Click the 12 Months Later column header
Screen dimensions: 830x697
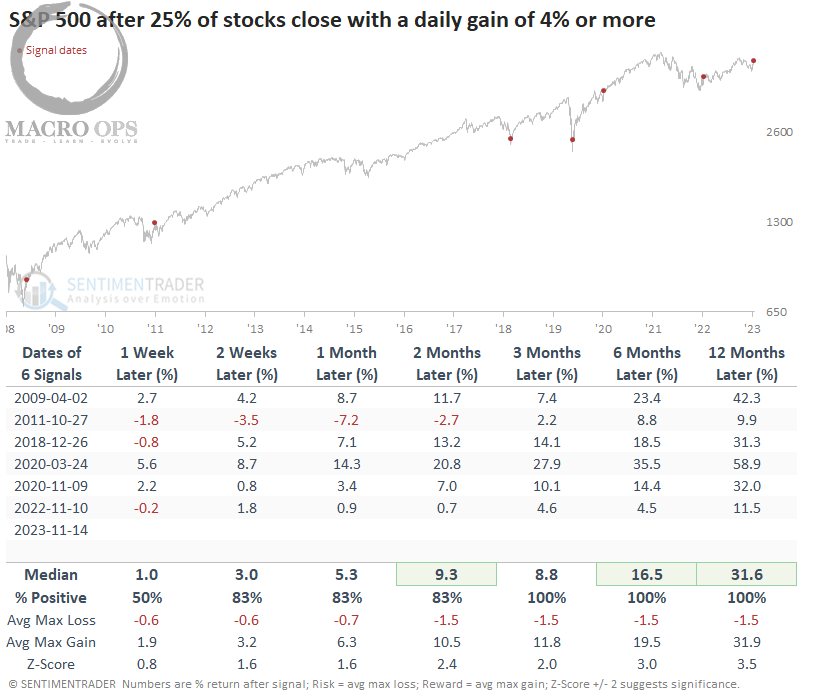tap(746, 364)
